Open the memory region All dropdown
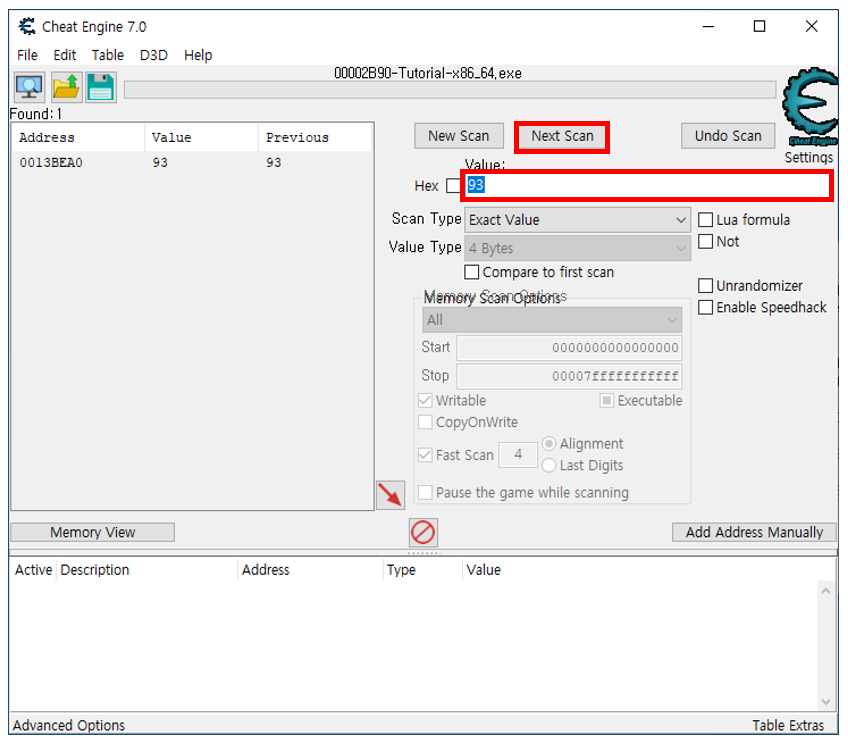Image resolution: width=848 pixels, height=746 pixels. click(x=552, y=320)
